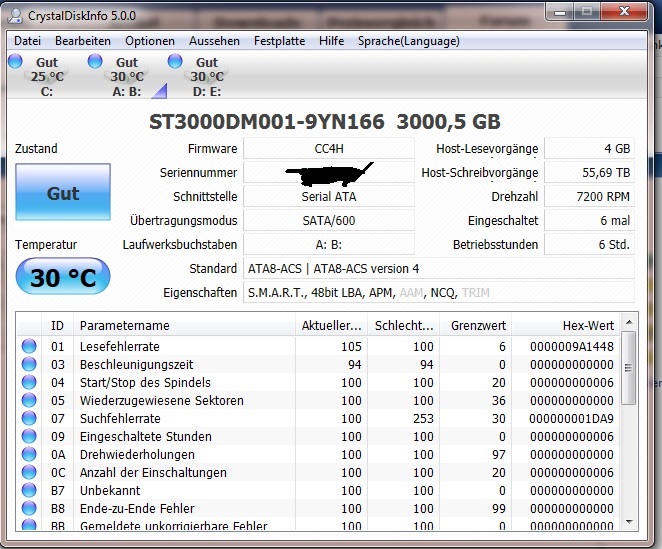Viewport: 662px width, 549px height.
Task: Click the Schnittstelle Serial ATA field
Action: [329, 196]
